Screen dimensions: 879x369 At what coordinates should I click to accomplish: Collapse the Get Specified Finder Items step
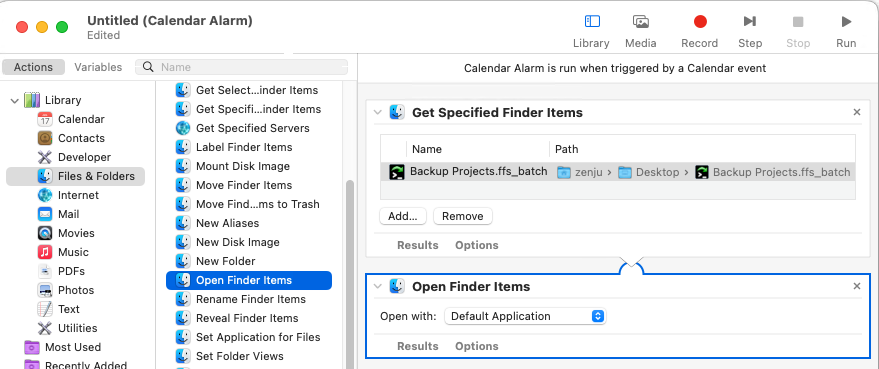pyautogui.click(x=378, y=113)
